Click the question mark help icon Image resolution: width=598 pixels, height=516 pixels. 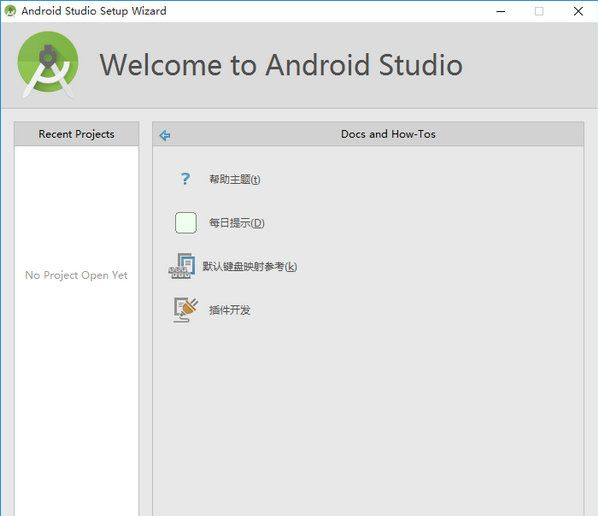click(x=185, y=178)
